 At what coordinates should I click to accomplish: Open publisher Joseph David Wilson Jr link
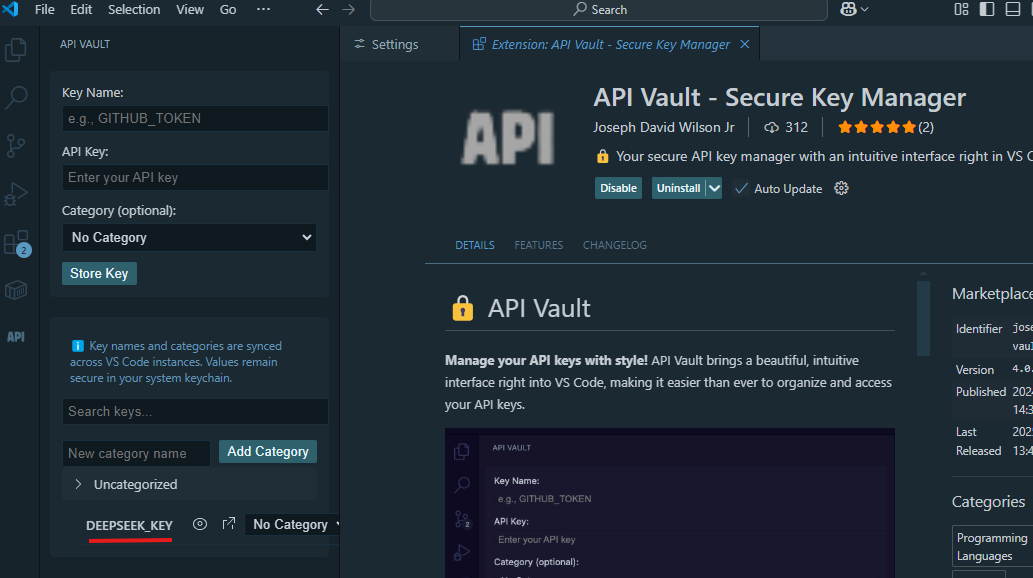tap(663, 127)
